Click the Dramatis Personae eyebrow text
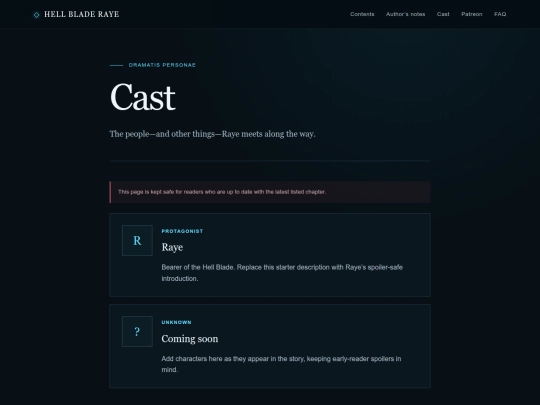Image resolution: width=540 pixels, height=405 pixels. click(162, 65)
